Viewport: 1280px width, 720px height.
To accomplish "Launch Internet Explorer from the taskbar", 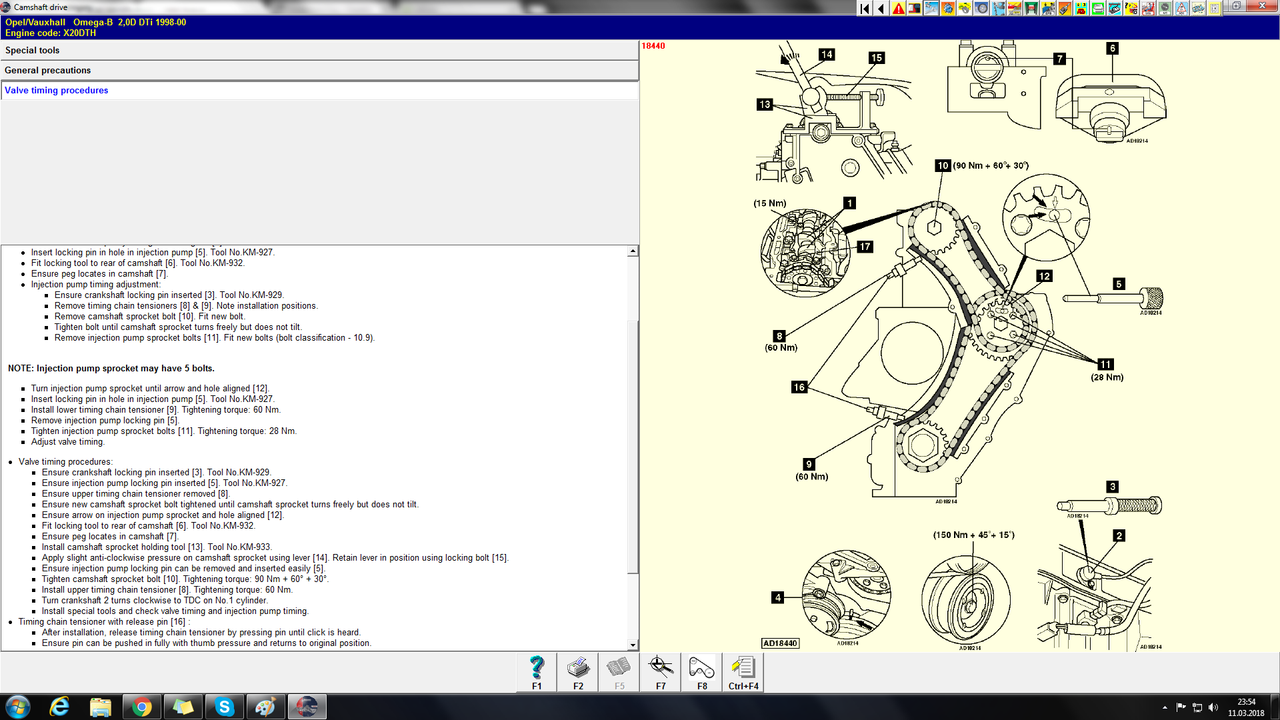I will 59,707.
